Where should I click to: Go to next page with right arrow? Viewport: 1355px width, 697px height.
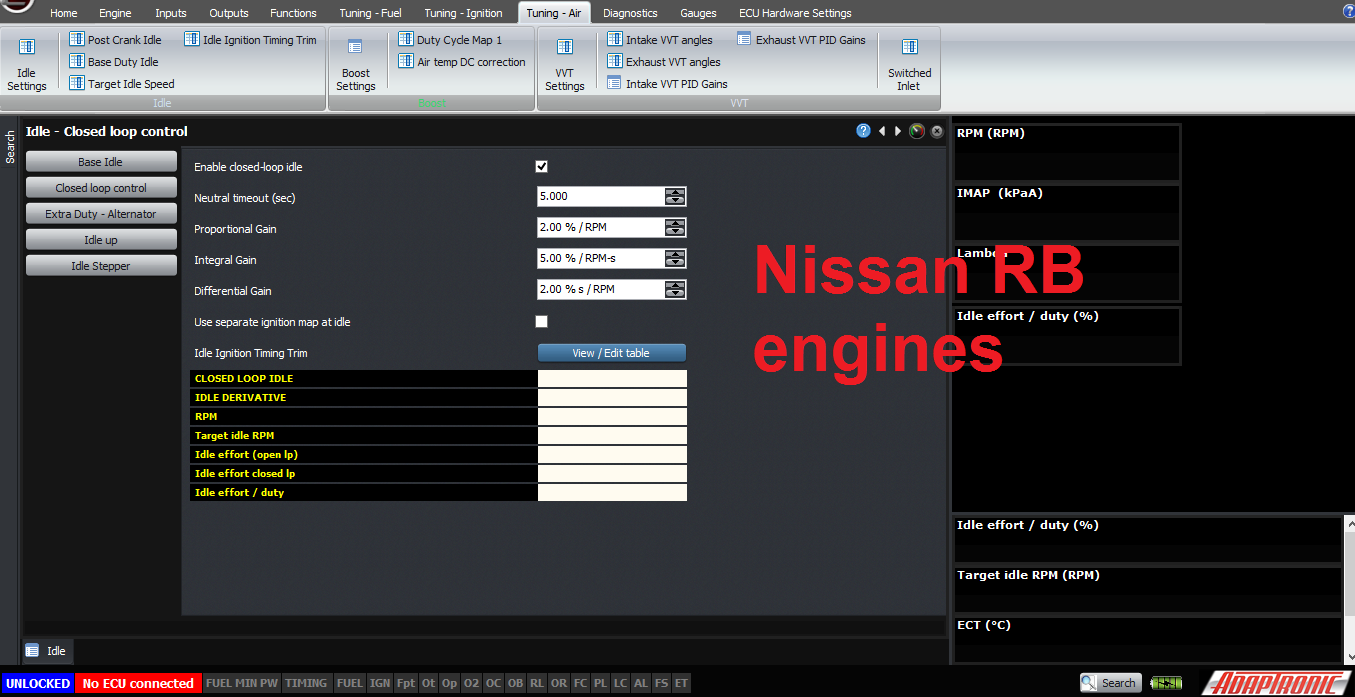(898, 131)
